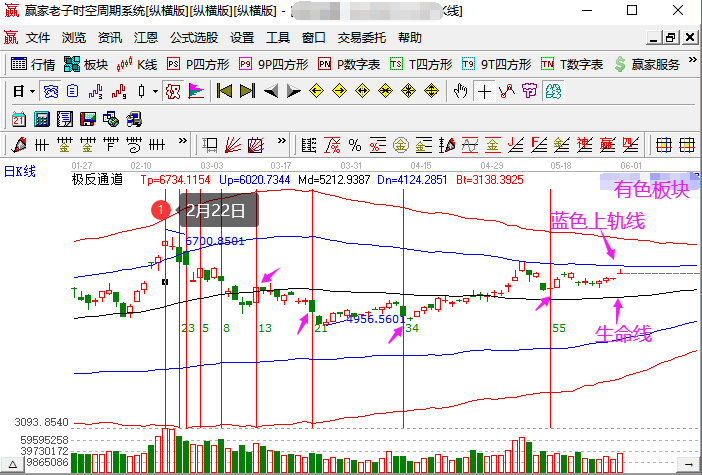This screenshot has height=475, width=702.
Task: Click the yellow diamond right-arrow icon
Action: [x=339, y=91]
